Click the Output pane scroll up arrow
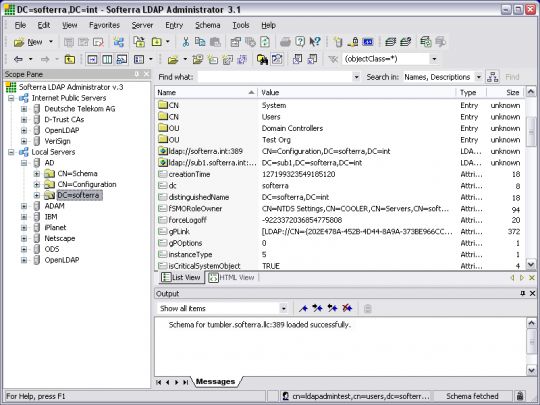The image size is (540, 405). coord(531,323)
